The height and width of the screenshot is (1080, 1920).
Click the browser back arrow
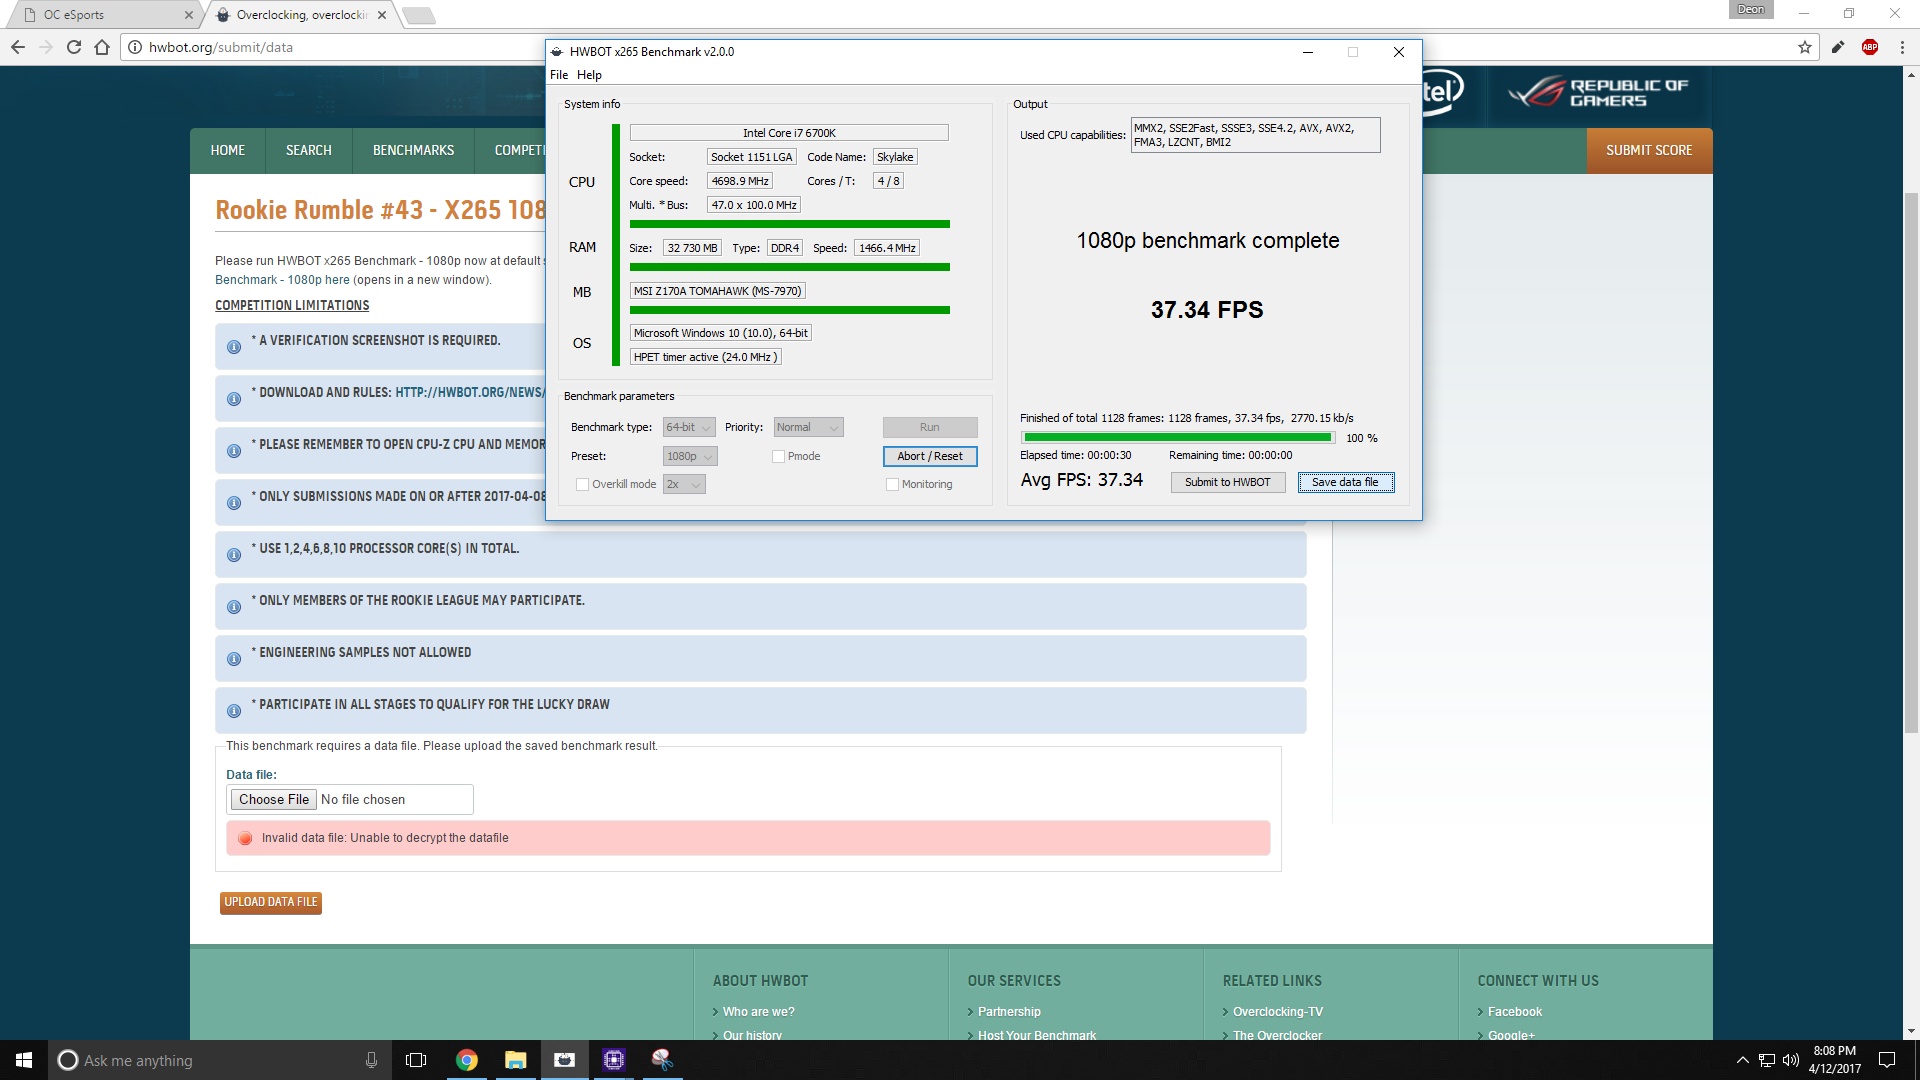tap(17, 47)
